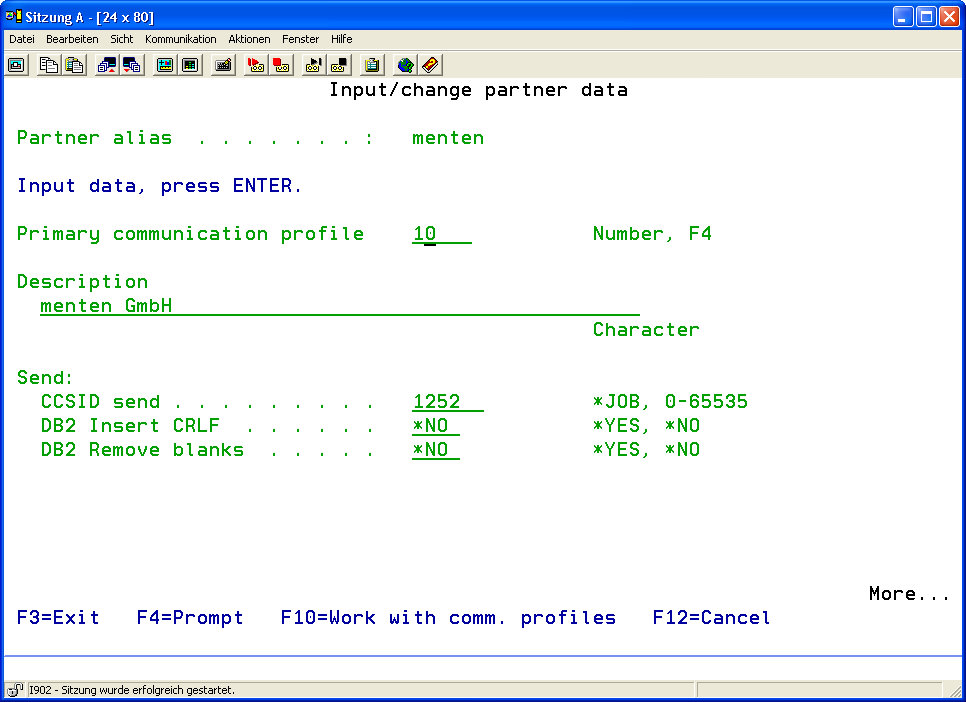Viewport: 966px width, 702px height.
Task: Start macro recording with red record icon
Action: (256, 65)
